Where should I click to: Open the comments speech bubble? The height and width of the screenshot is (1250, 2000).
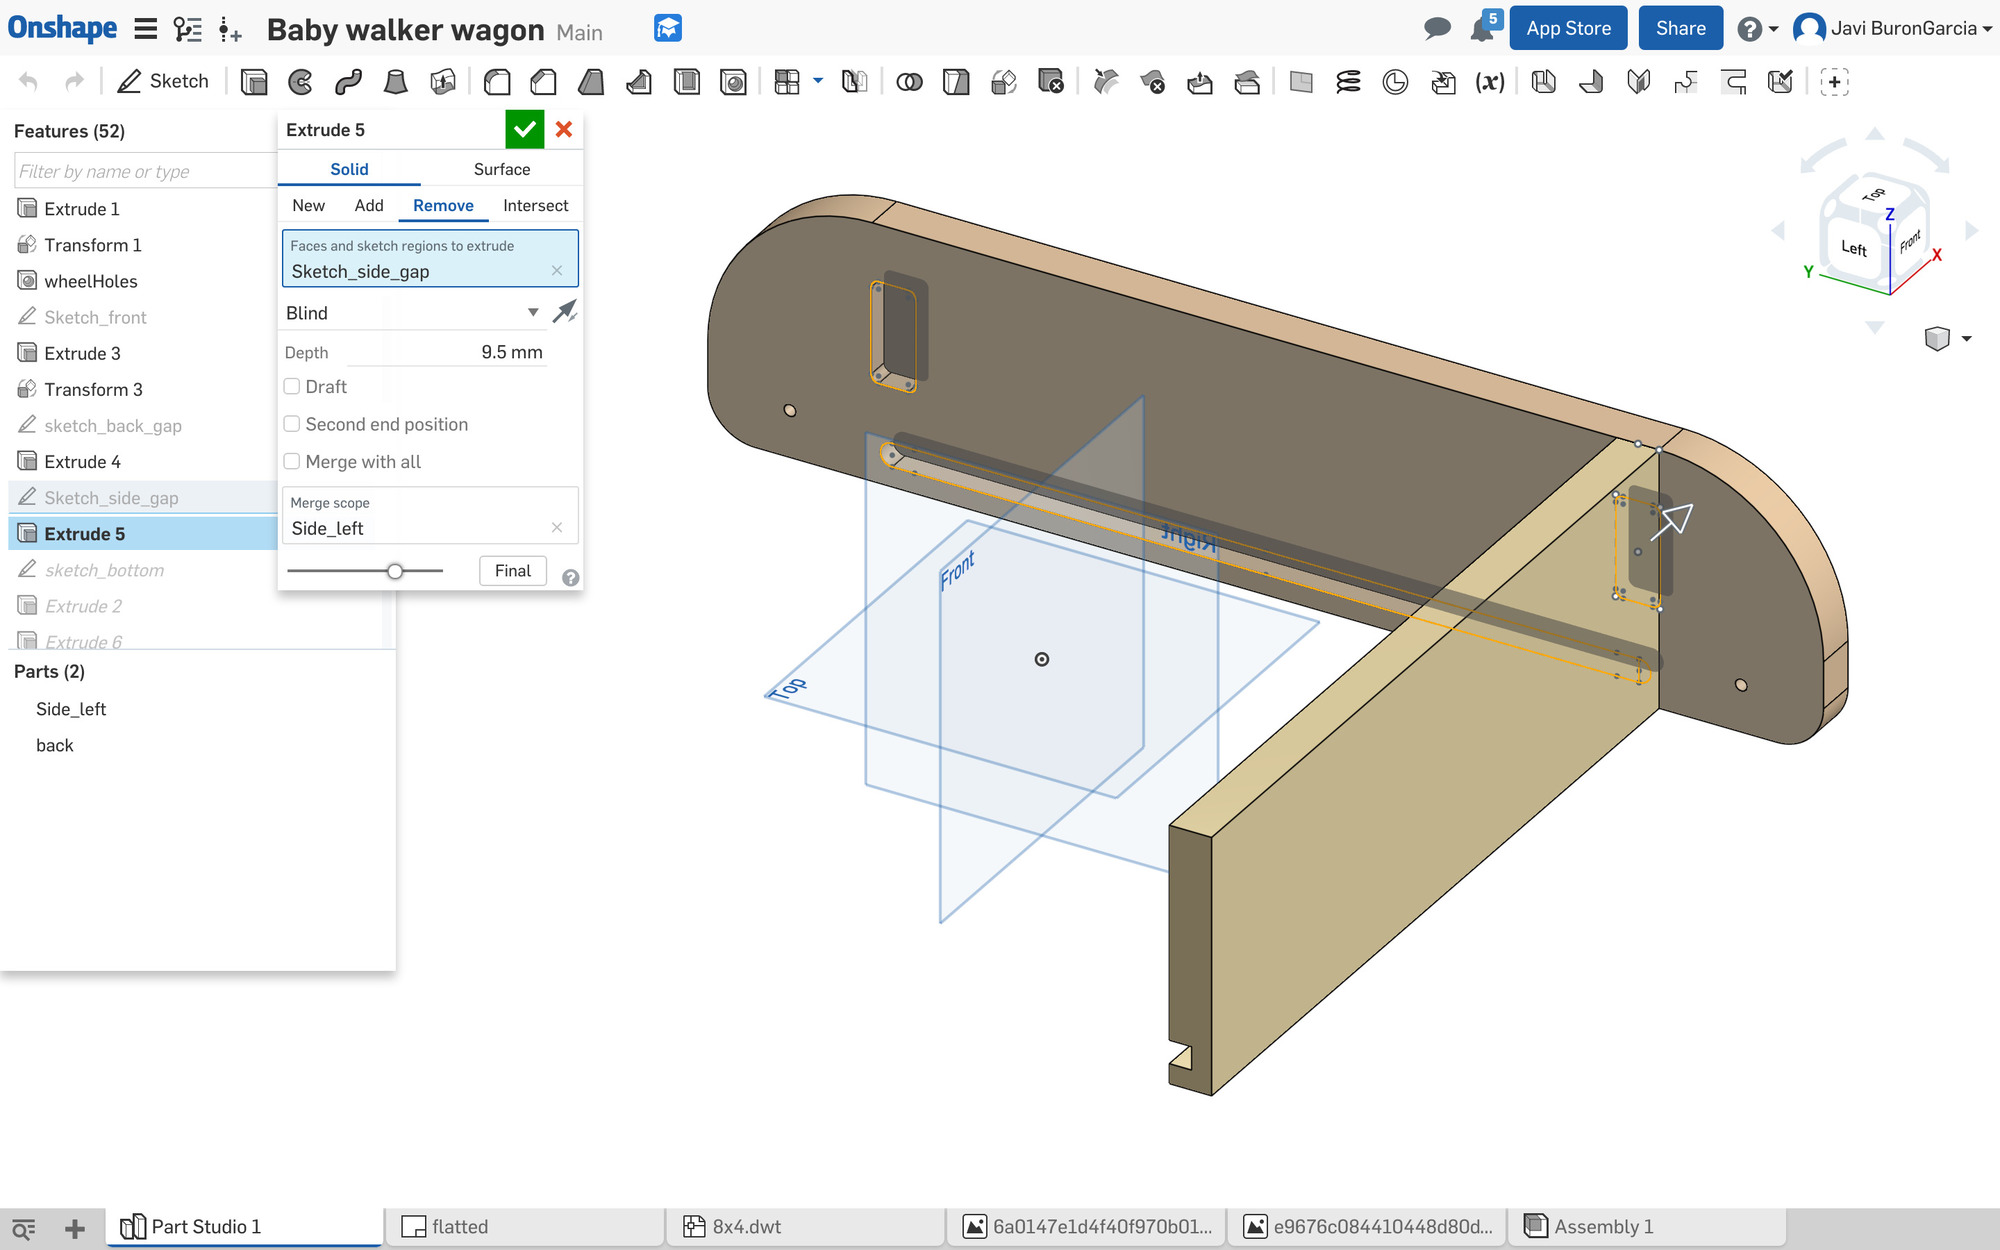tap(1437, 28)
